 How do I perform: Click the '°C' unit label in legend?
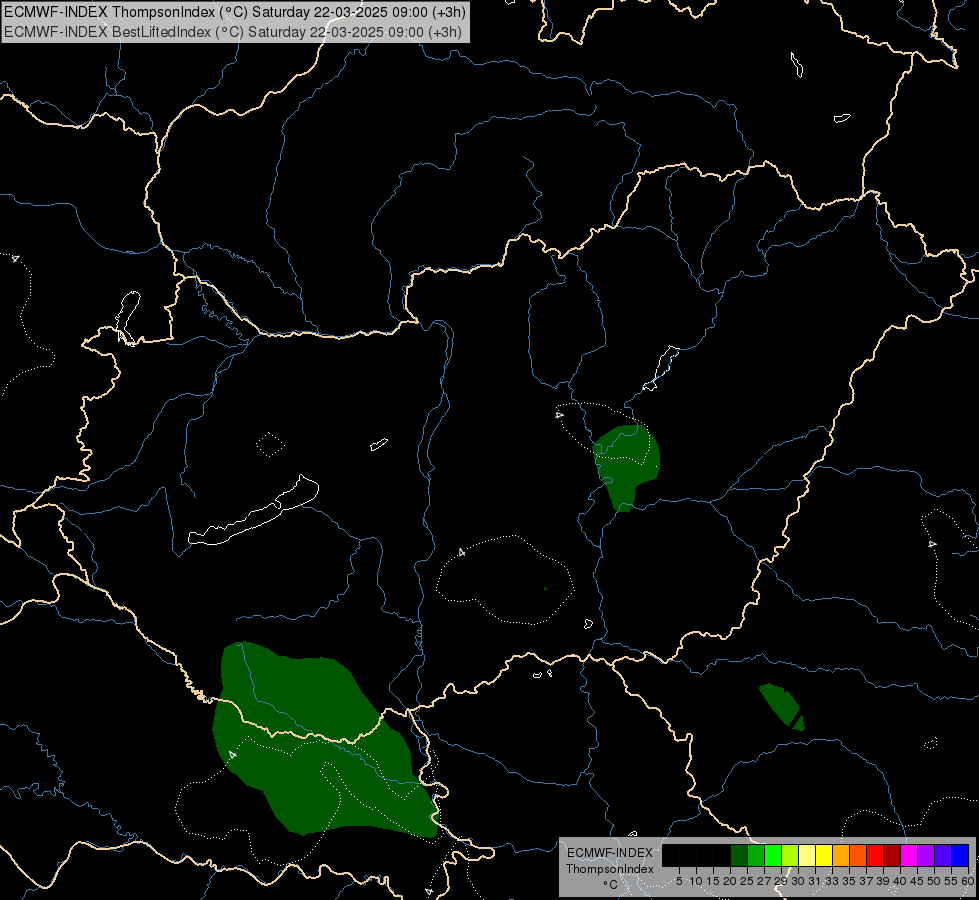coord(611,885)
